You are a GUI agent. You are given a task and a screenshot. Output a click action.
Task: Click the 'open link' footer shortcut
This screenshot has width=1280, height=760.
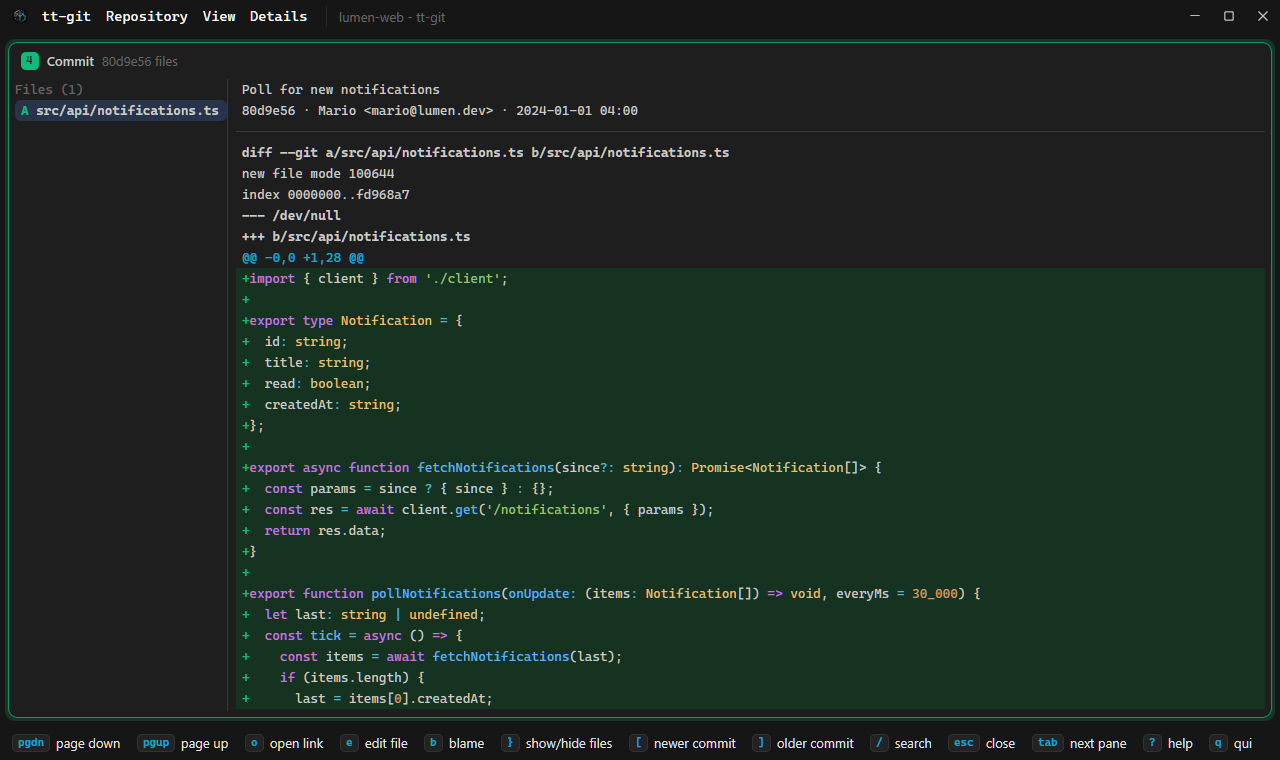tap(284, 743)
